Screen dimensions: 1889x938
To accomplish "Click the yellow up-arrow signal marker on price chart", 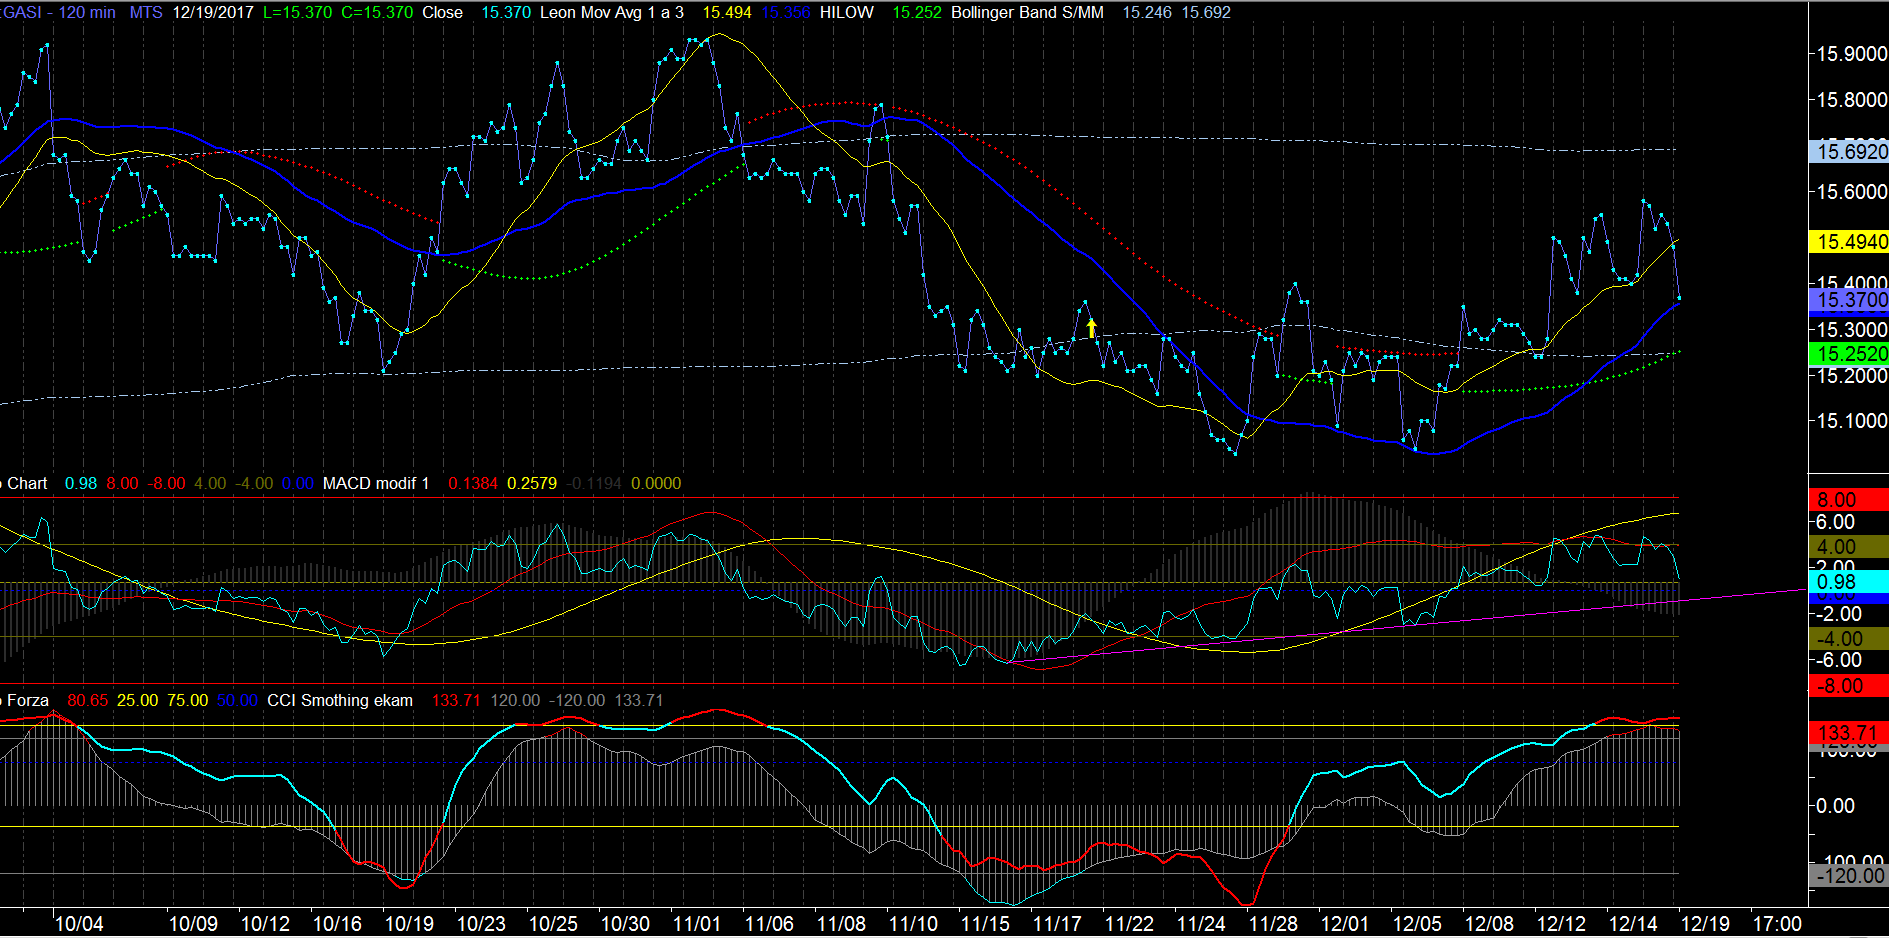I will tap(1091, 327).
